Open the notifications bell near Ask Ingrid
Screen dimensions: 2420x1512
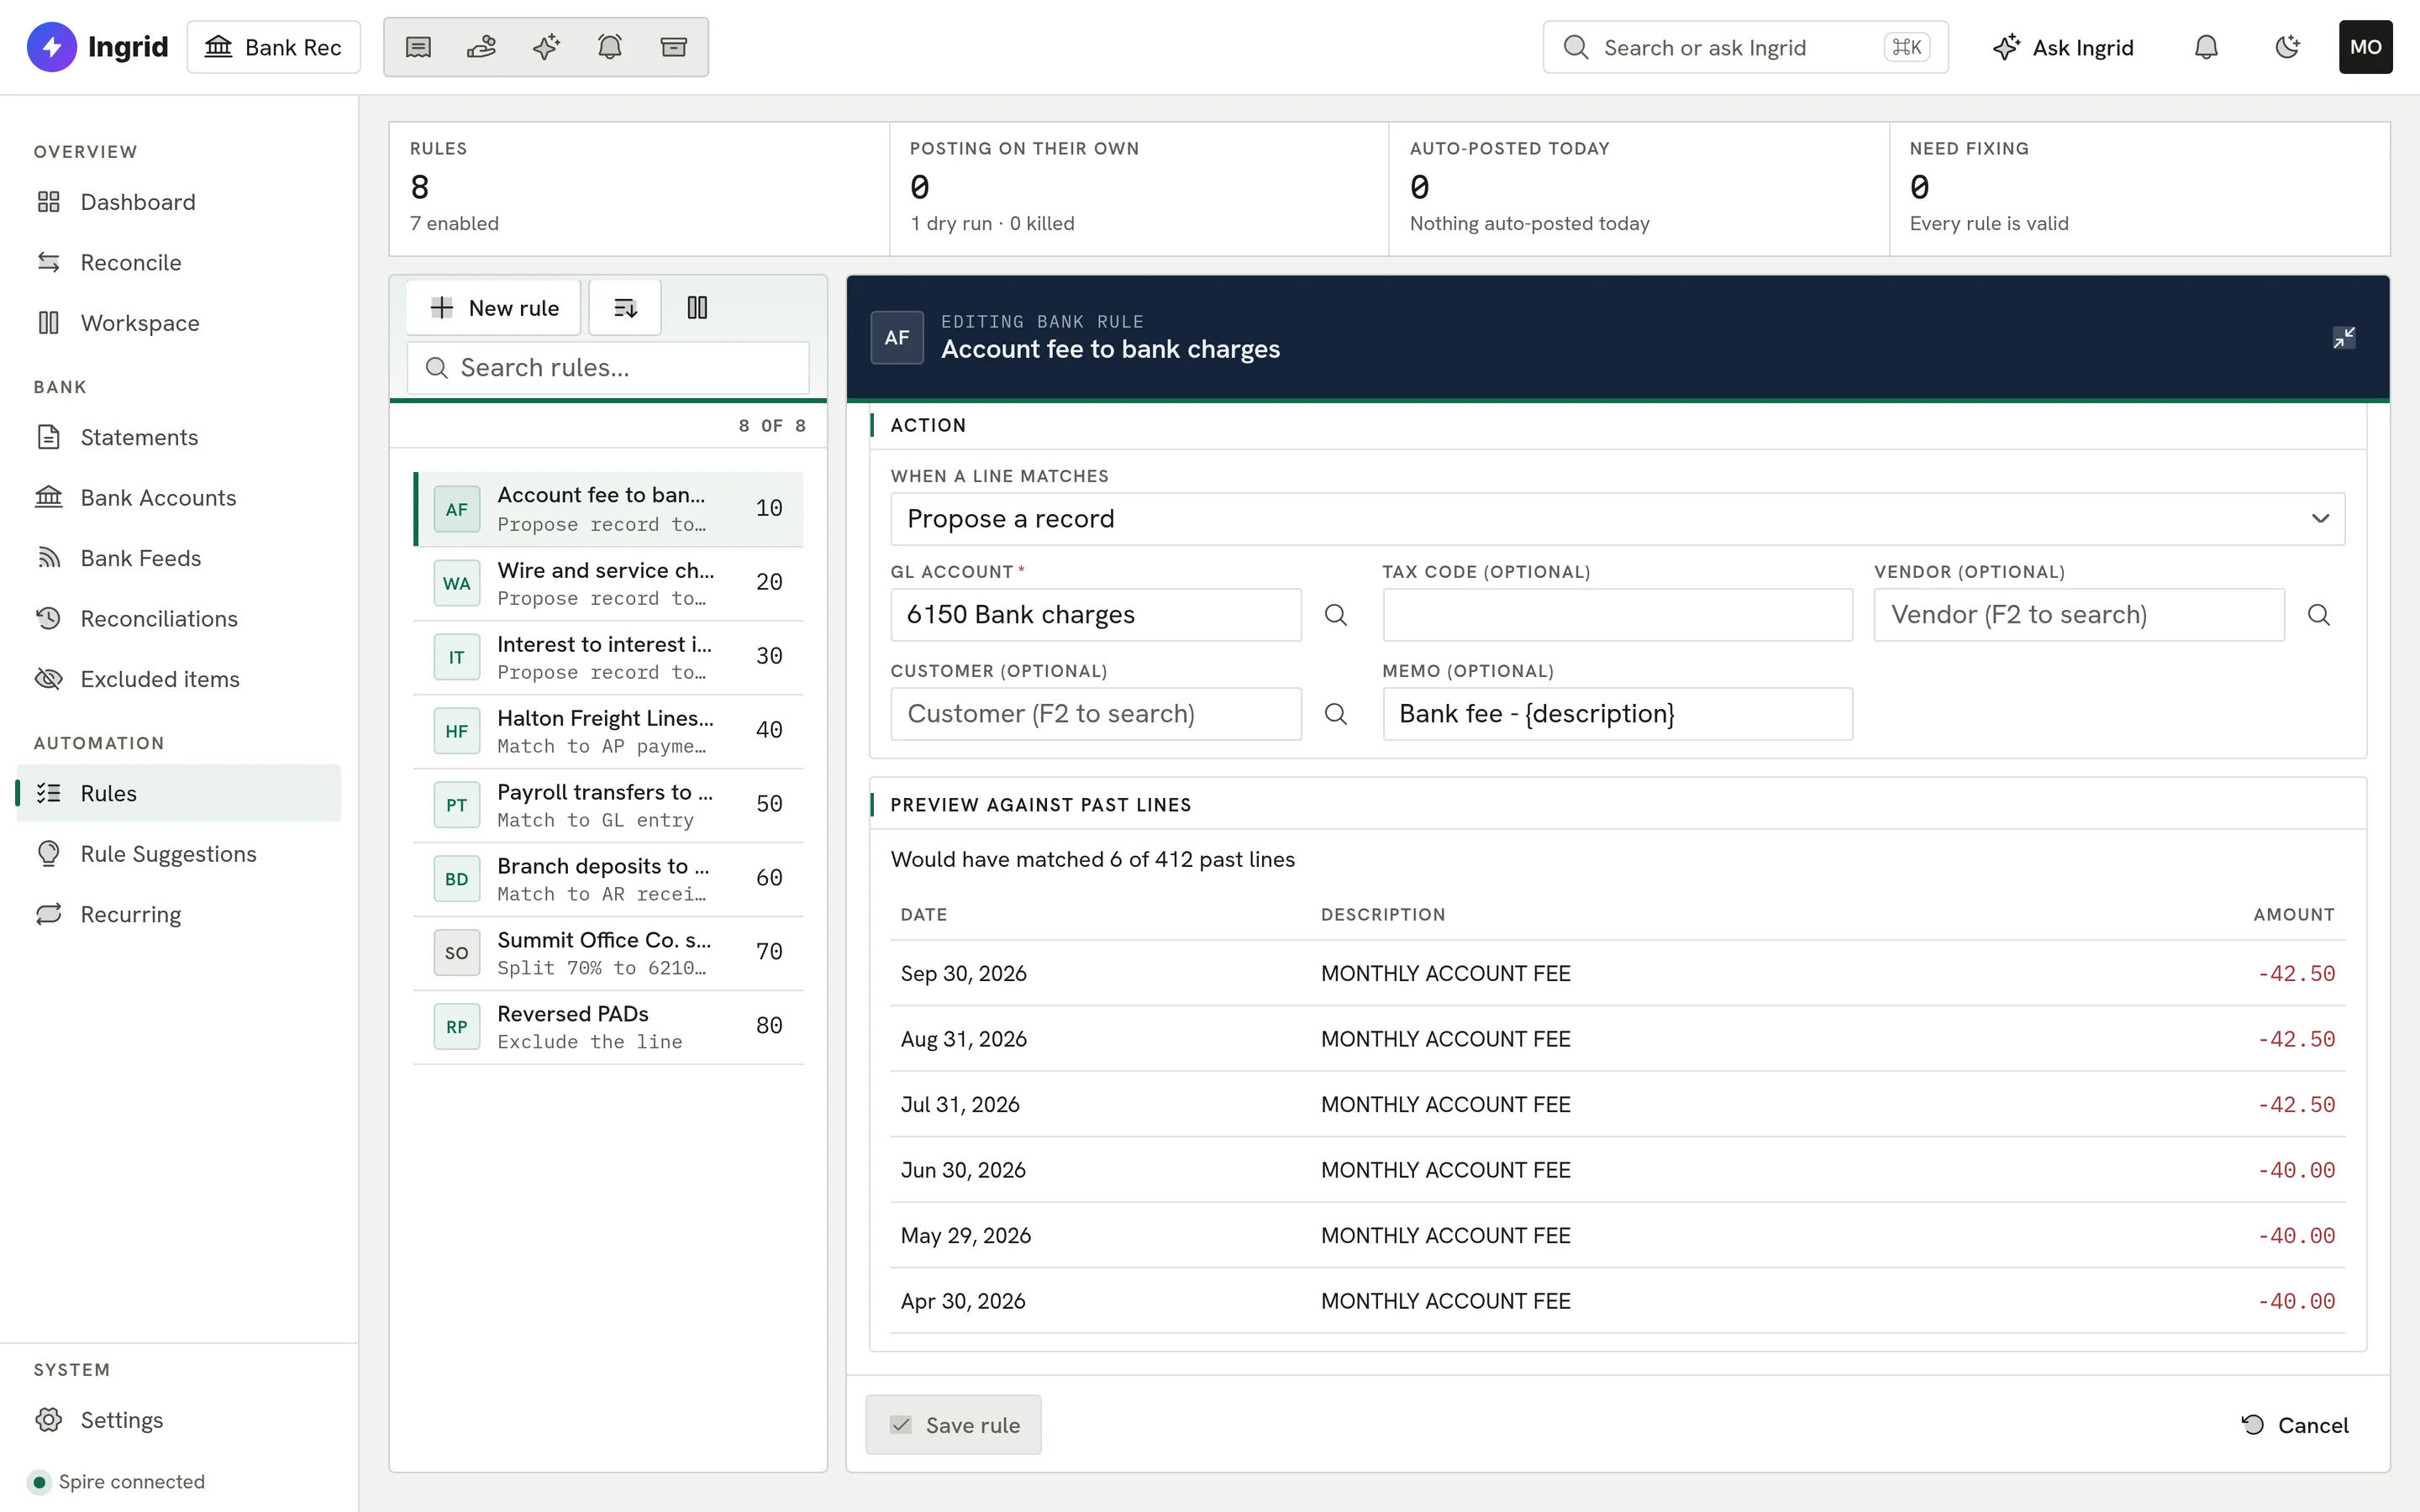point(2206,47)
